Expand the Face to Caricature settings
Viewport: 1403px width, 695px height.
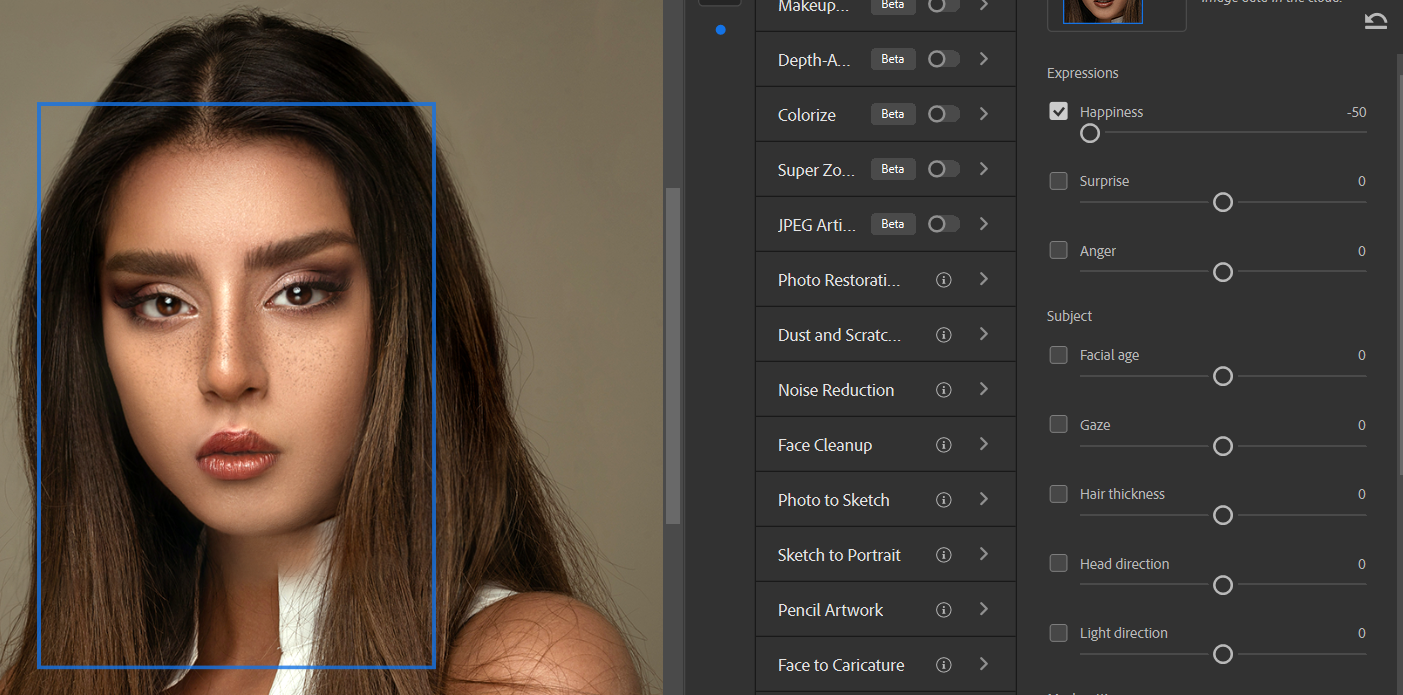[x=984, y=664]
